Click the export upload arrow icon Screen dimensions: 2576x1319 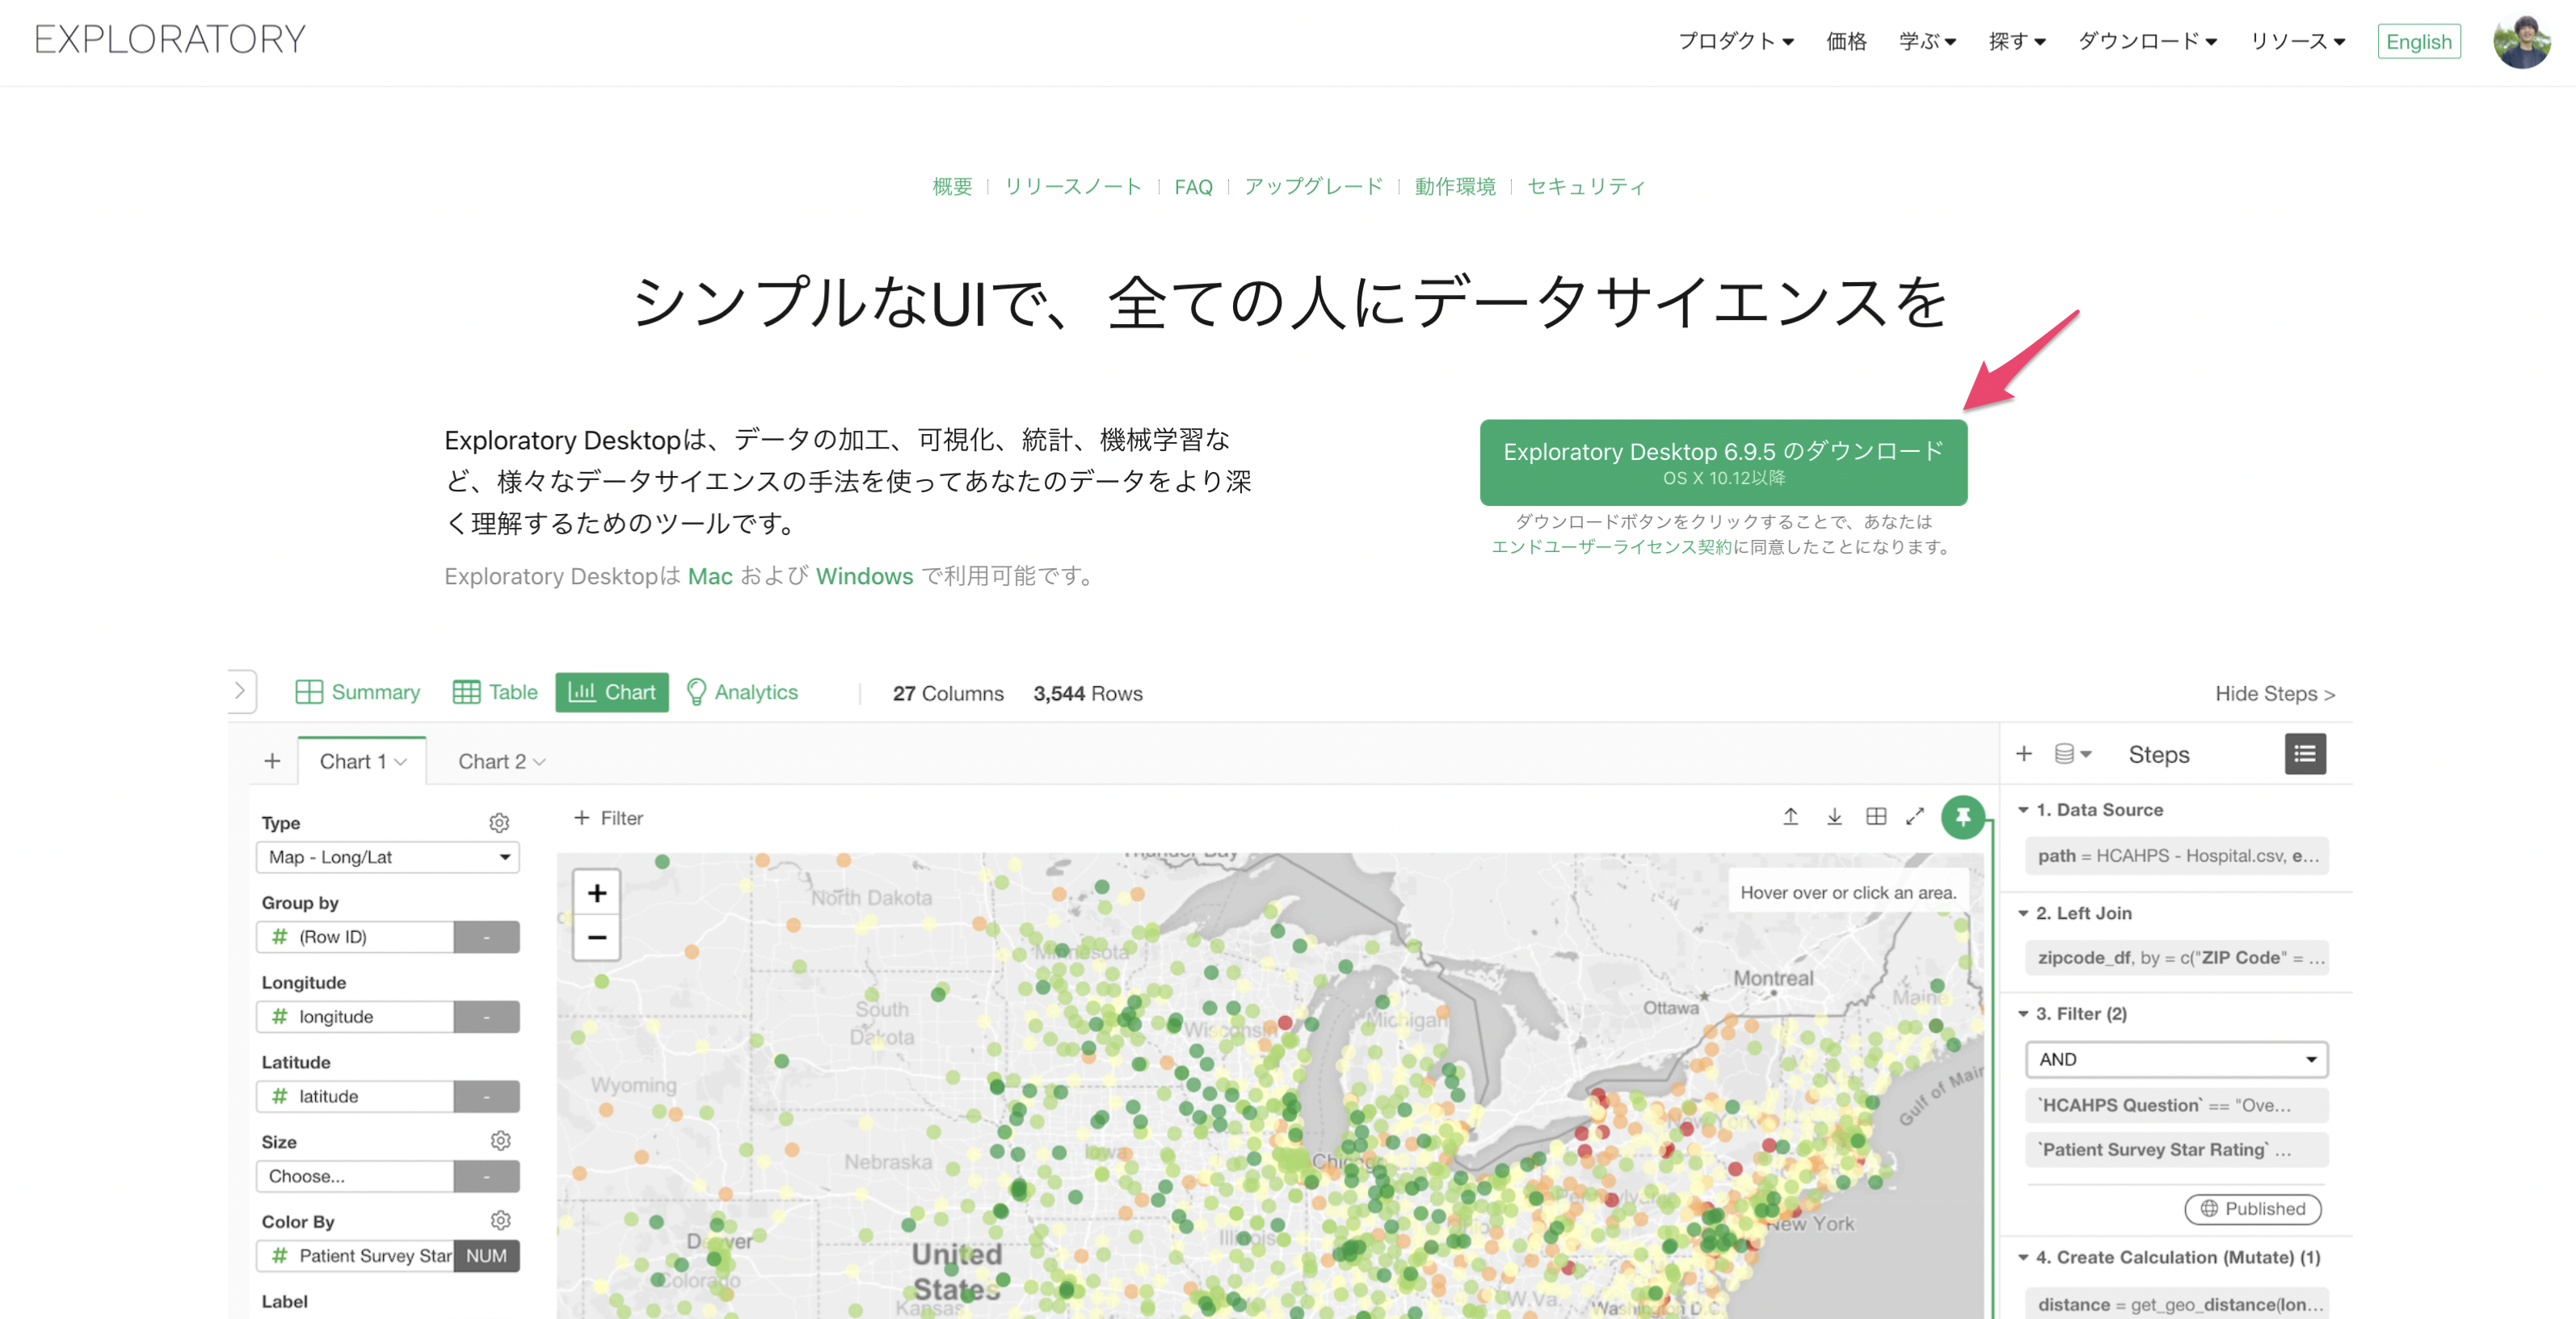(x=1791, y=817)
